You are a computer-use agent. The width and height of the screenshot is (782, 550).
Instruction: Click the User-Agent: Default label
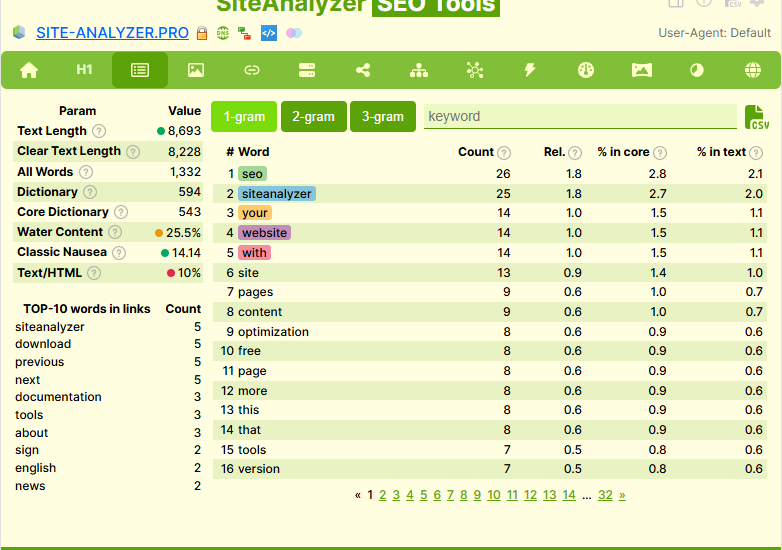click(714, 33)
